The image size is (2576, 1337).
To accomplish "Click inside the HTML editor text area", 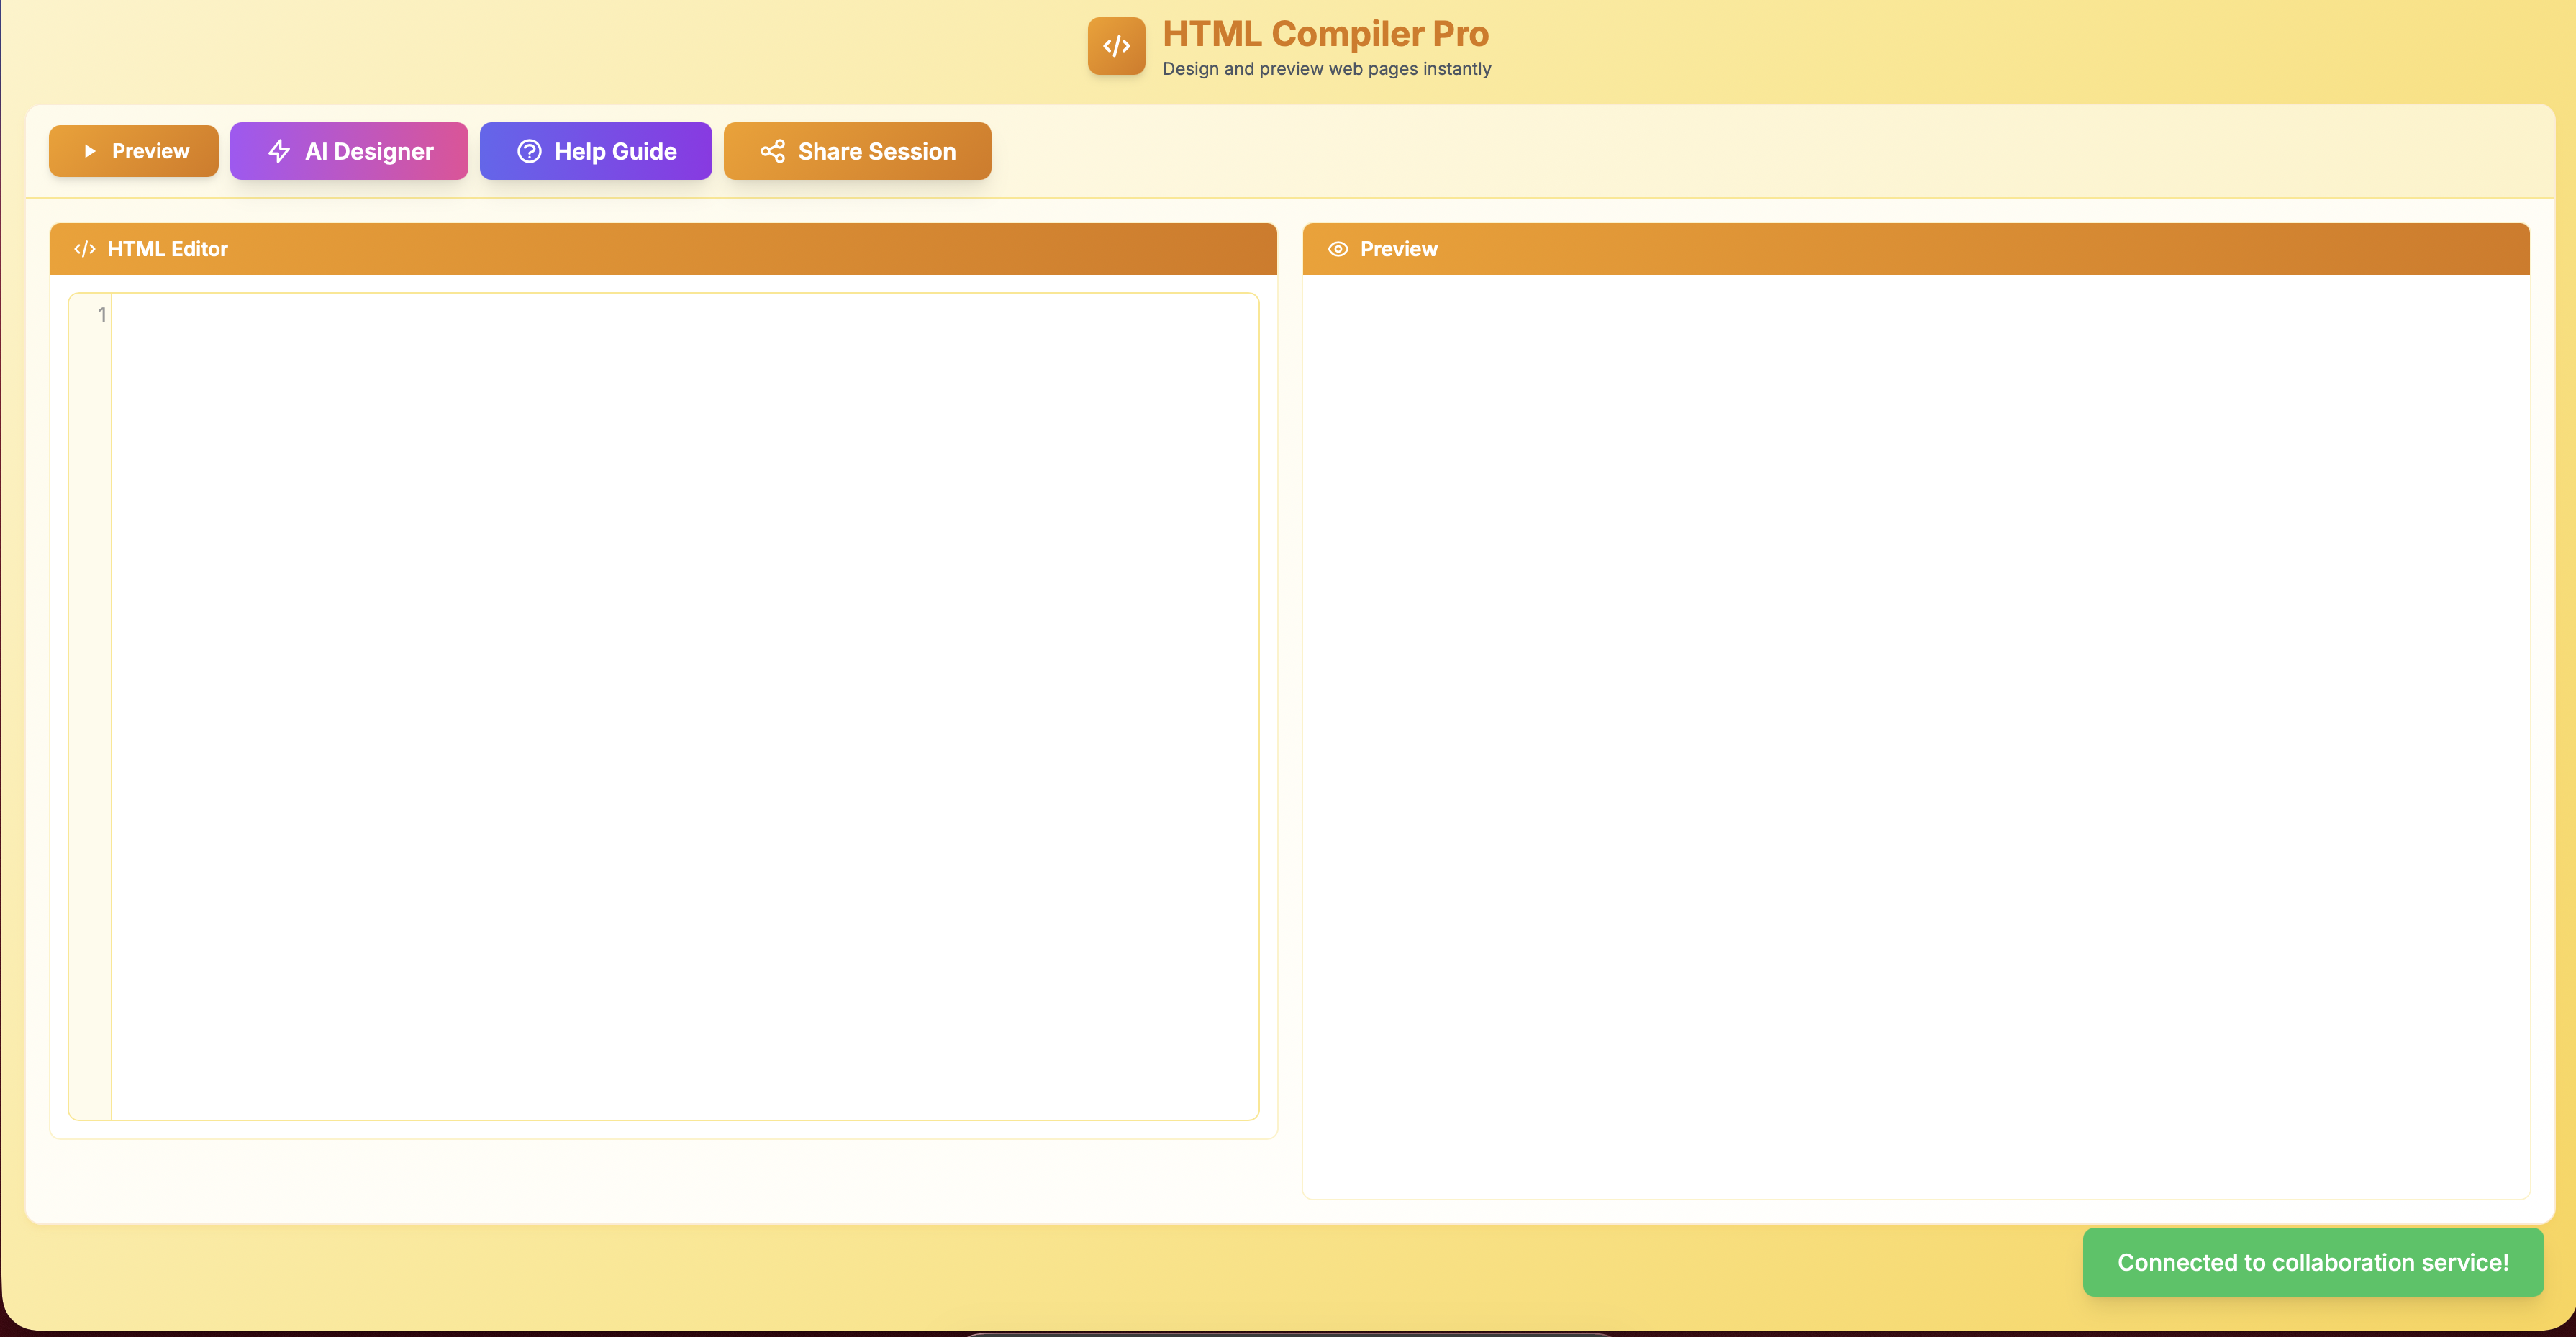I will pyautogui.click(x=685, y=706).
